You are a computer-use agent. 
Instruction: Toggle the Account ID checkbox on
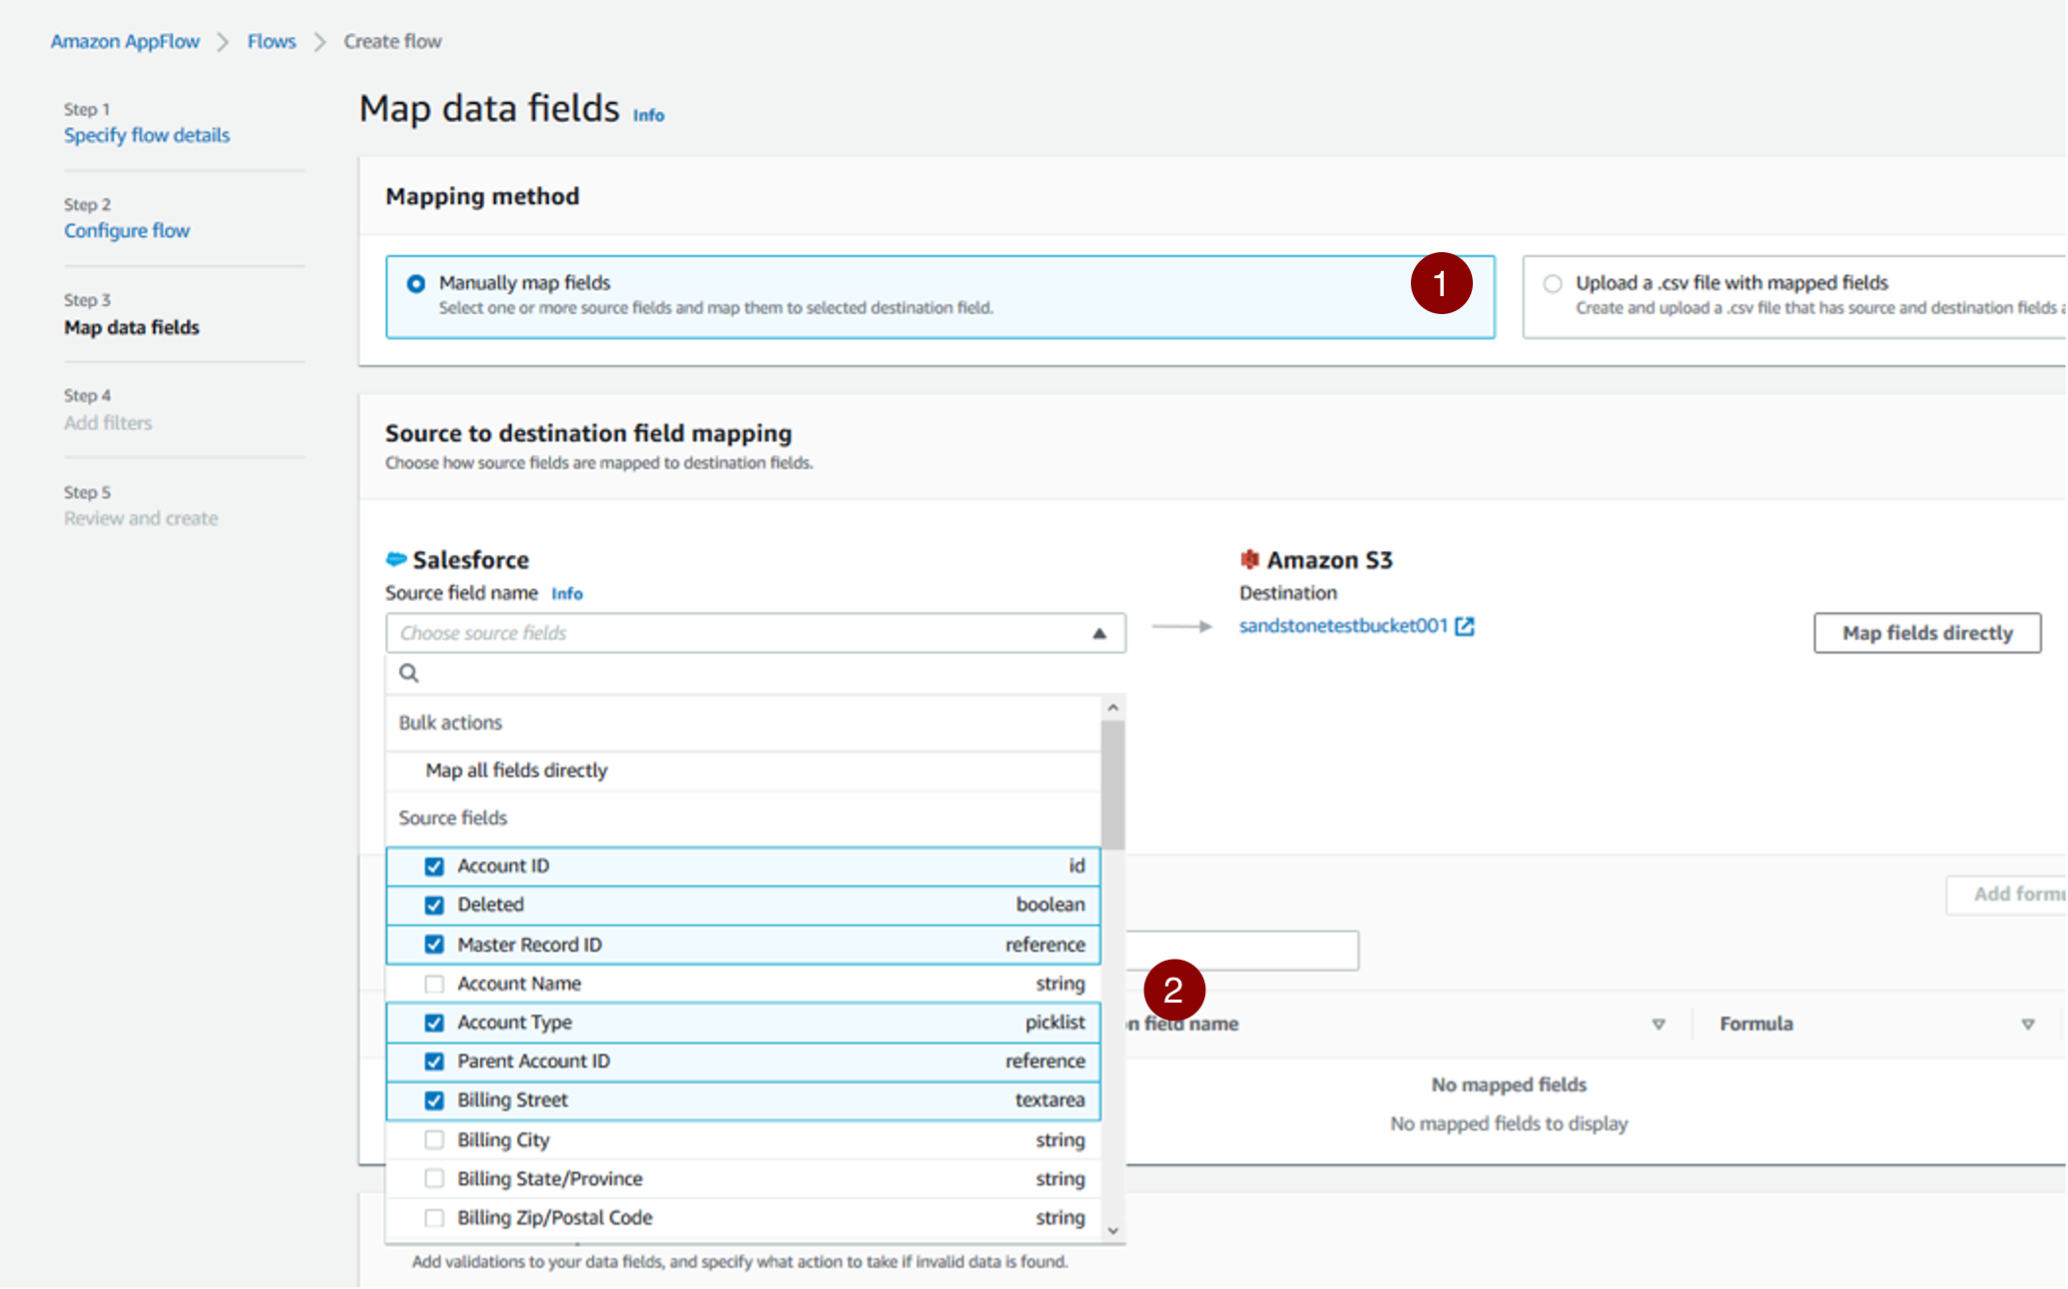[x=433, y=863]
